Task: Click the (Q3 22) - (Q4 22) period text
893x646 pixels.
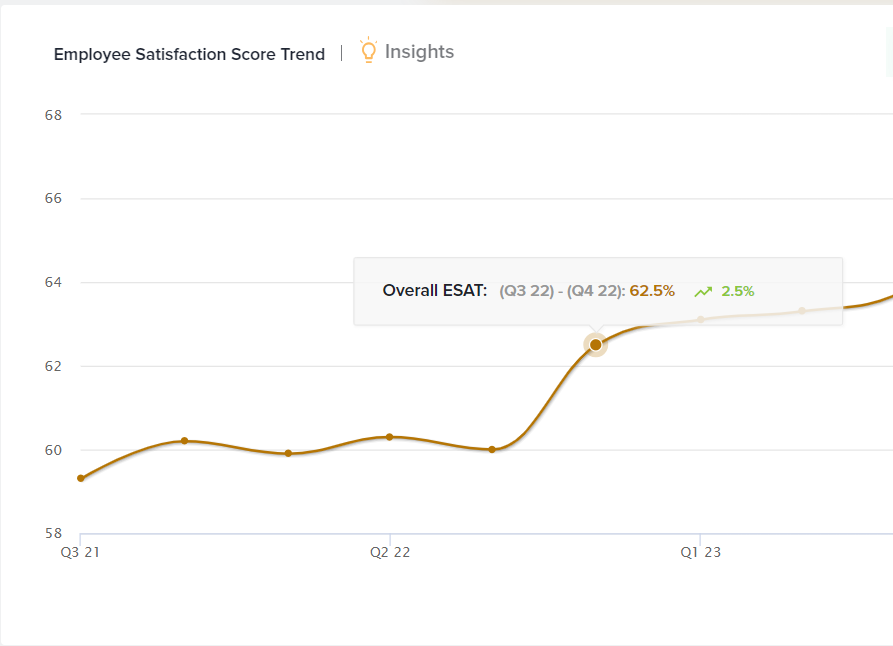Action: (x=562, y=291)
